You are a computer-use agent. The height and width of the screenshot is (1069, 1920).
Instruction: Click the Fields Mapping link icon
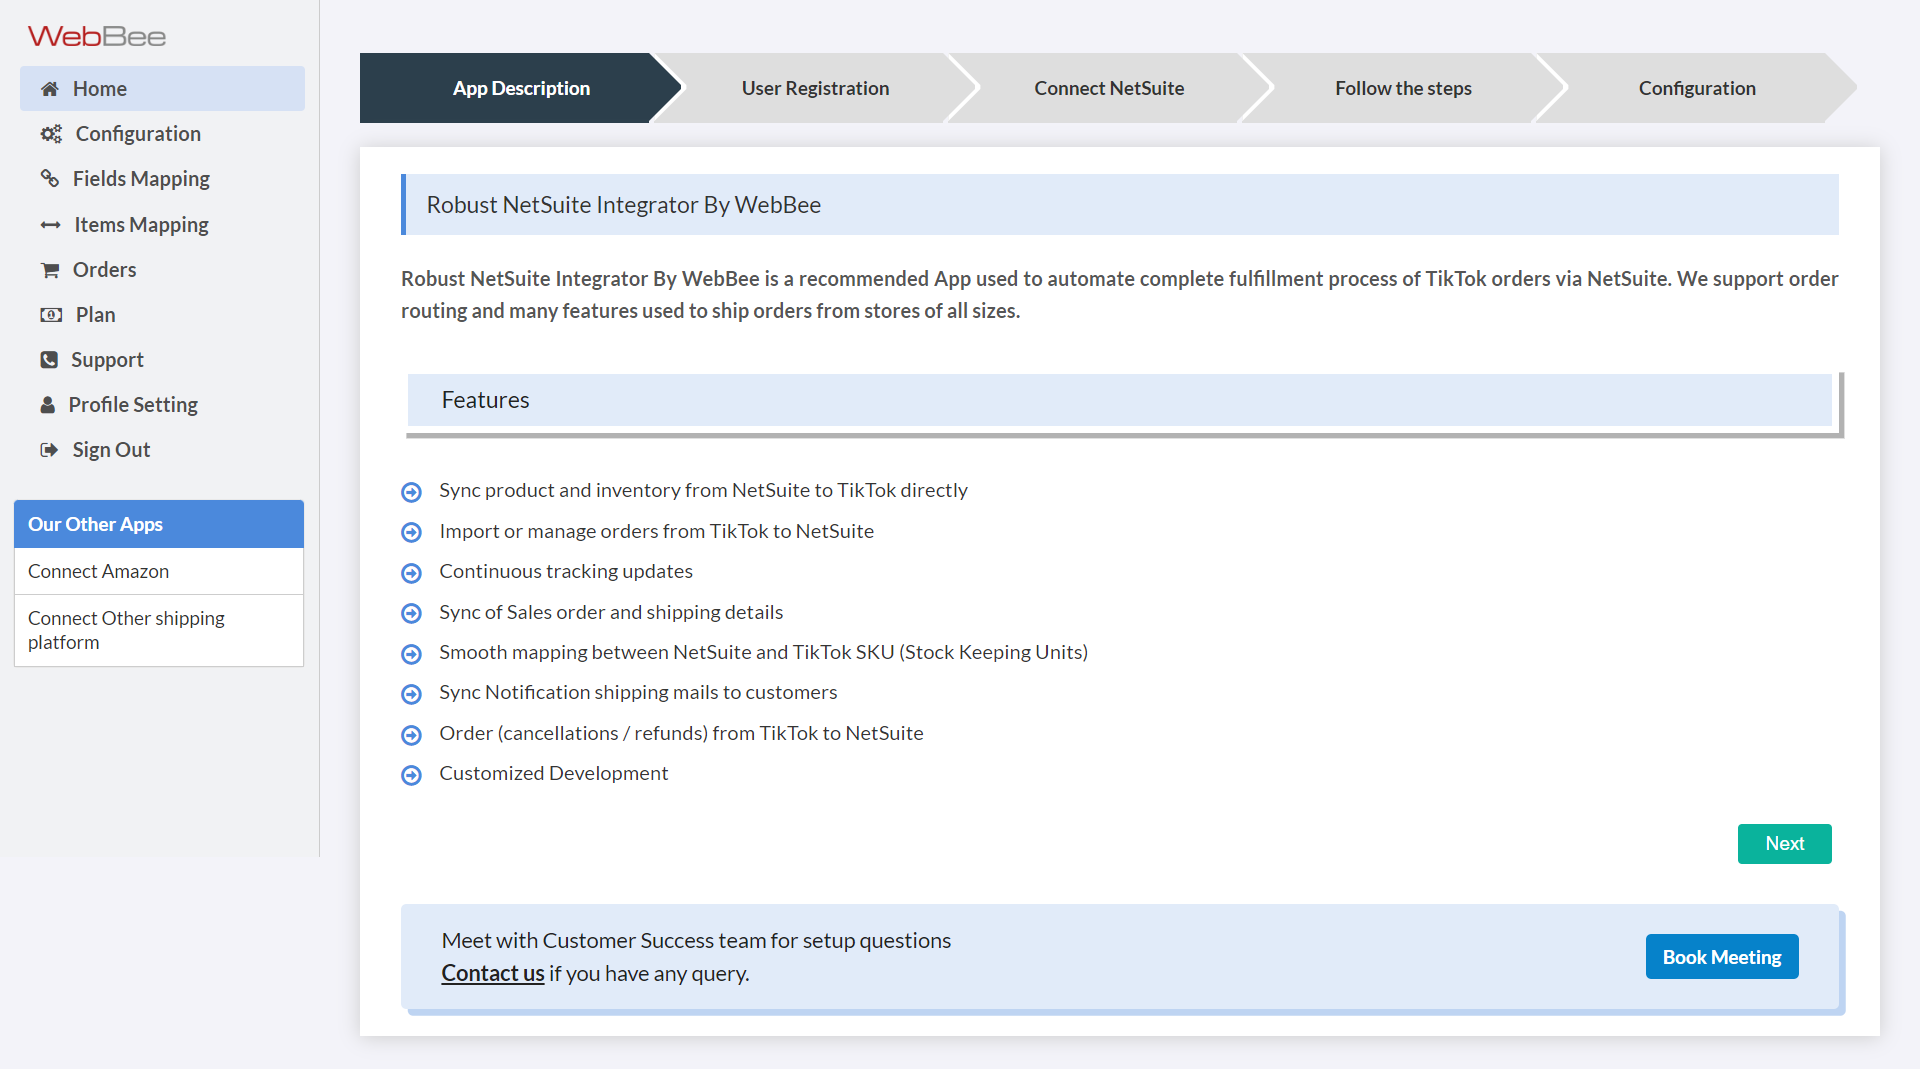tap(49, 179)
